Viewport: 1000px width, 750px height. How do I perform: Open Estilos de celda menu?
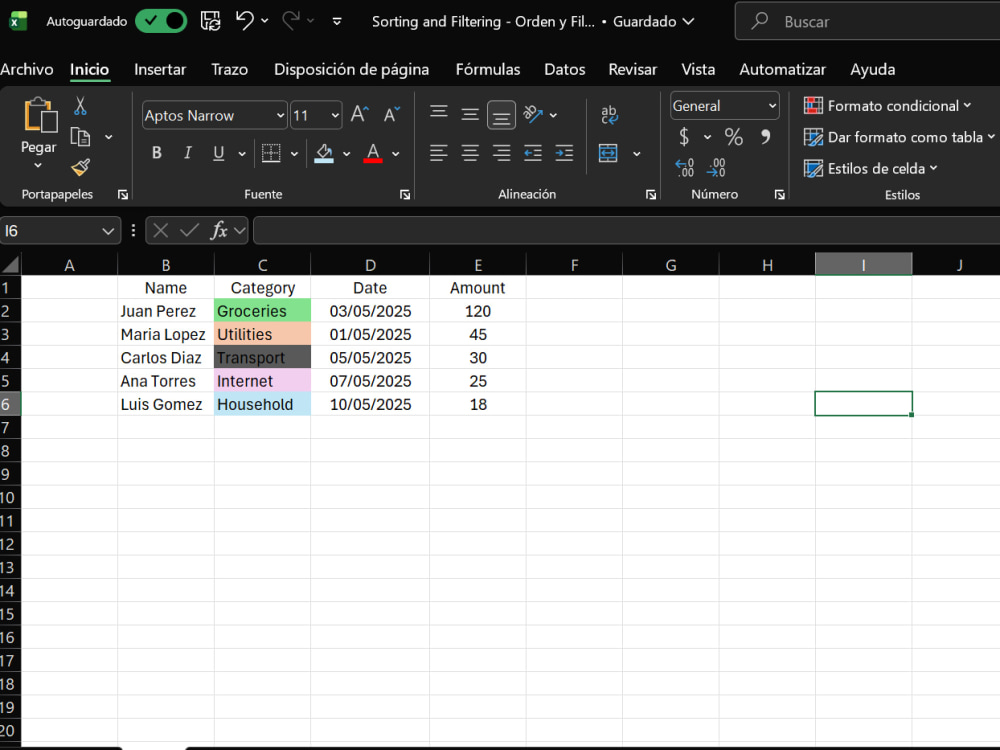[x=871, y=168]
